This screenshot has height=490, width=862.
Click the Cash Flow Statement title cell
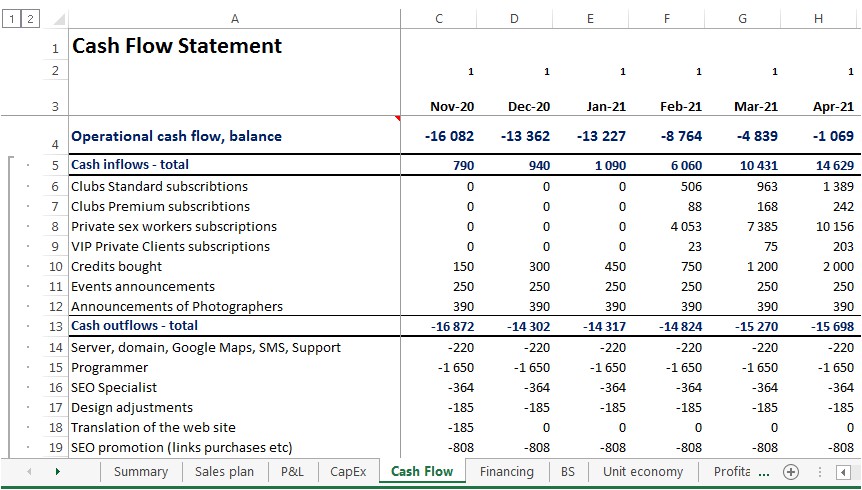[x=178, y=46]
